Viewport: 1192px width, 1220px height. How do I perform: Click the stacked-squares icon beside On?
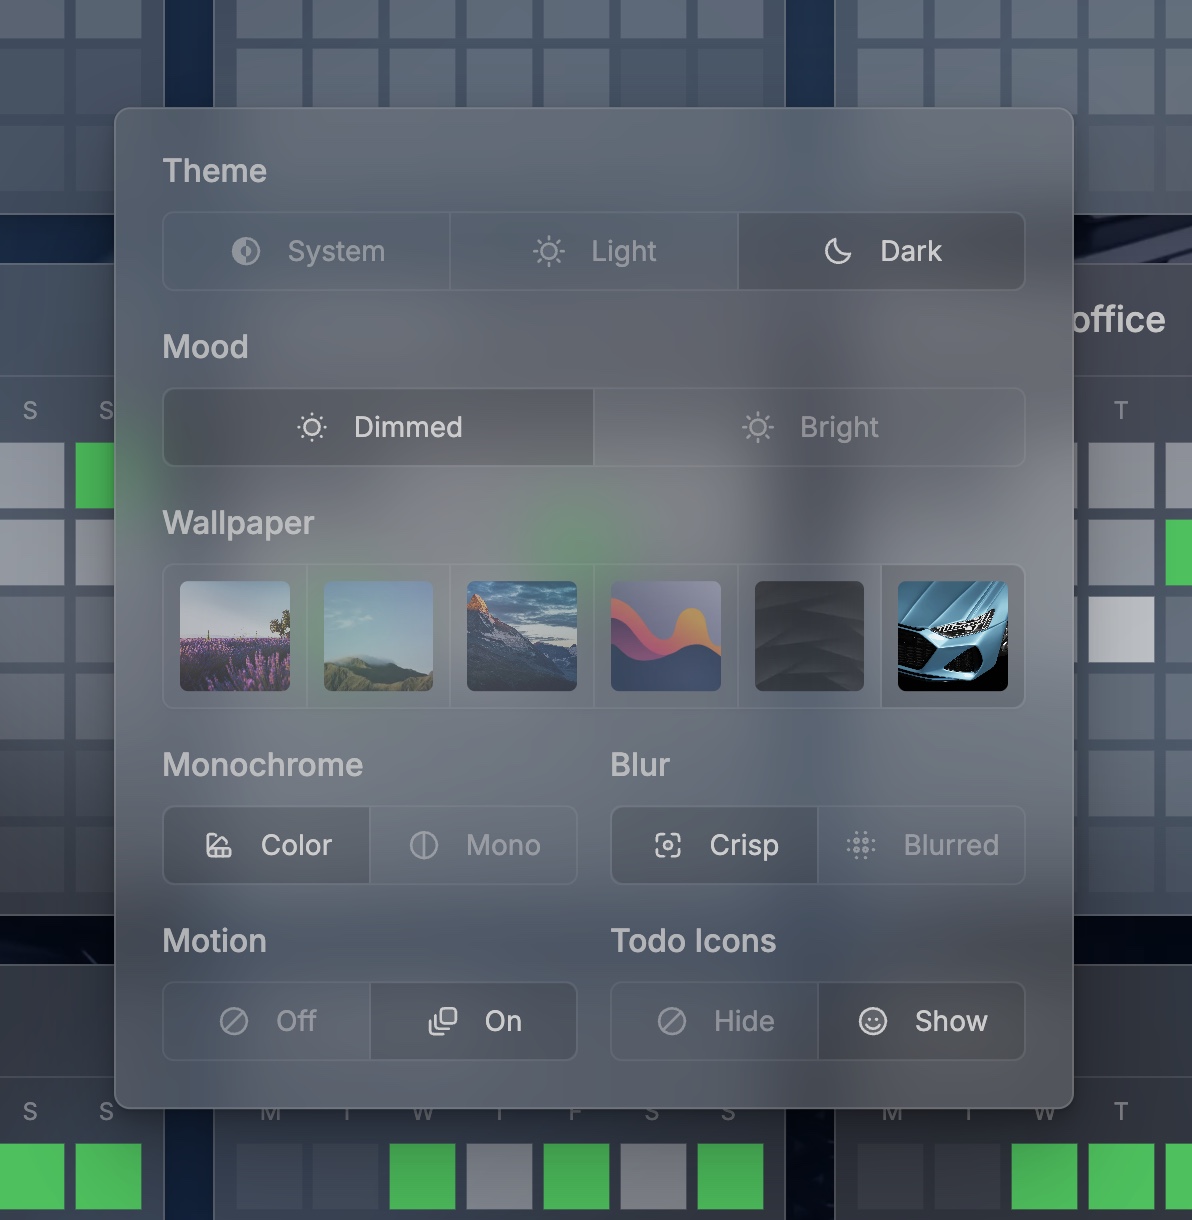point(443,1021)
